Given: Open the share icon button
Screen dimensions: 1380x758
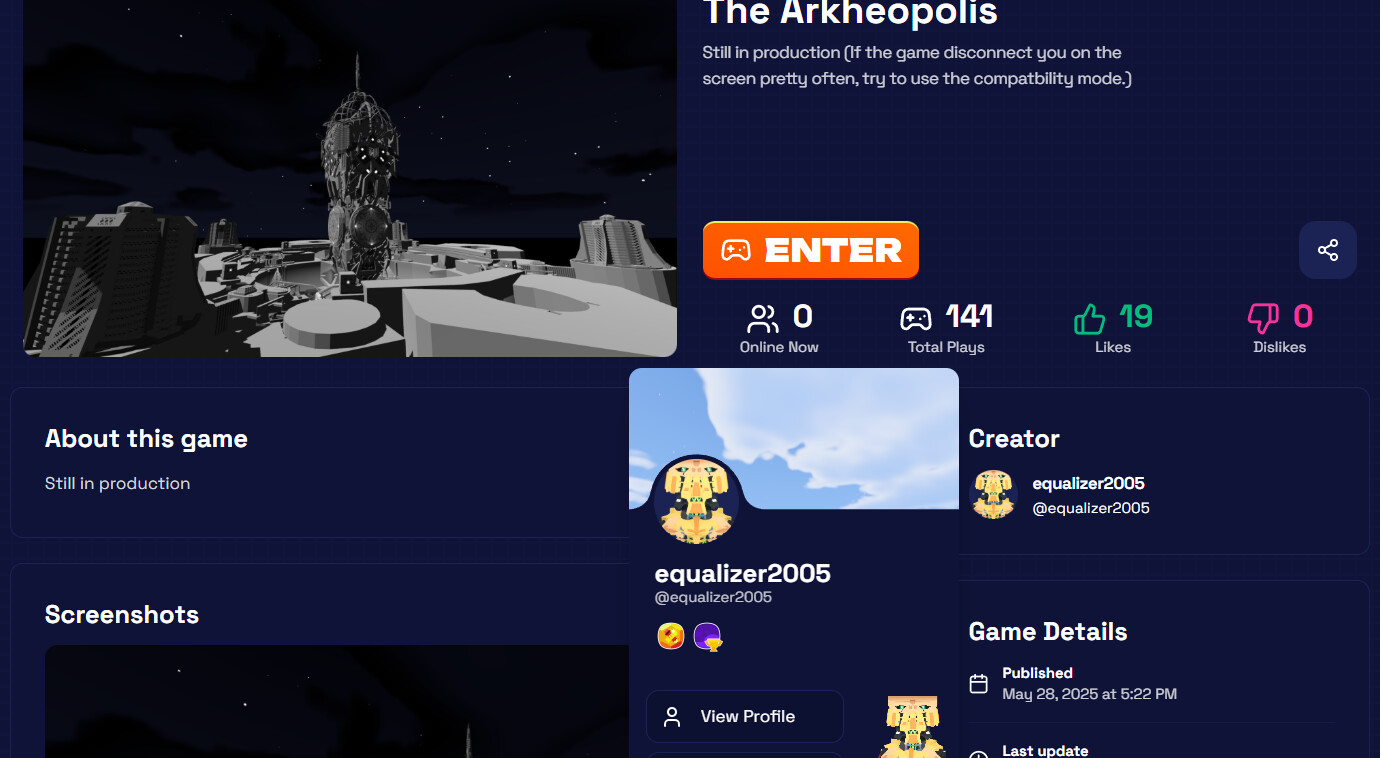Looking at the screenshot, I should [x=1328, y=250].
